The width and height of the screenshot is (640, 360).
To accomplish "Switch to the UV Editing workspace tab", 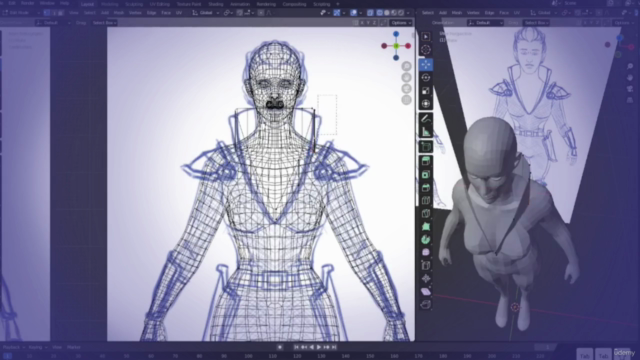I will click(160, 4).
